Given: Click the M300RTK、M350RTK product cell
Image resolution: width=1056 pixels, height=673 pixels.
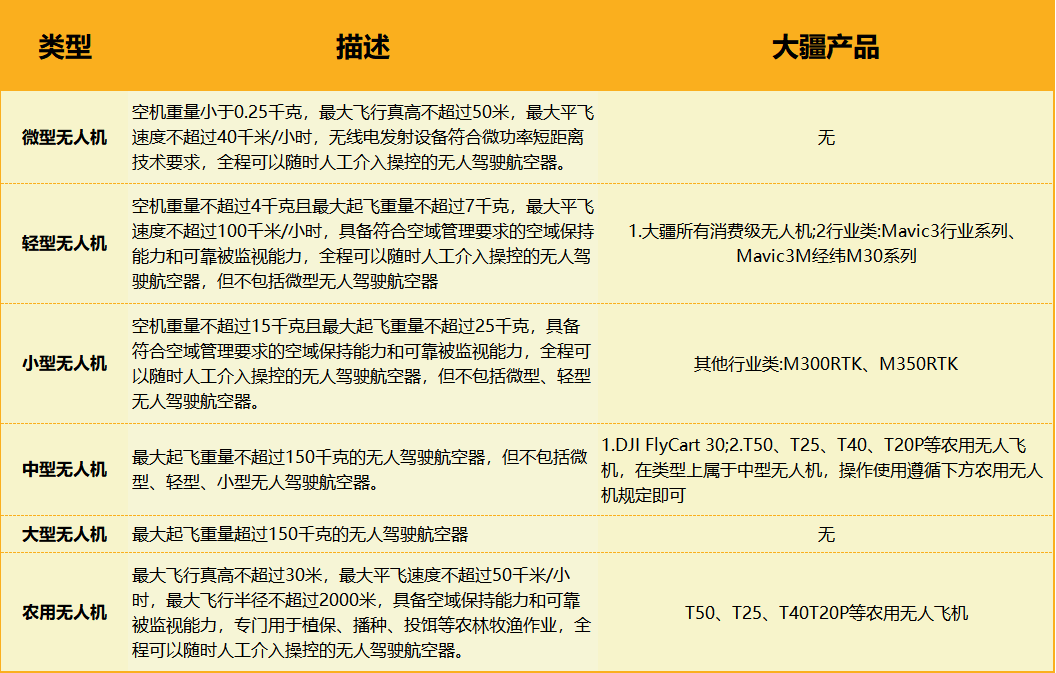Looking at the screenshot, I should click(825, 363).
